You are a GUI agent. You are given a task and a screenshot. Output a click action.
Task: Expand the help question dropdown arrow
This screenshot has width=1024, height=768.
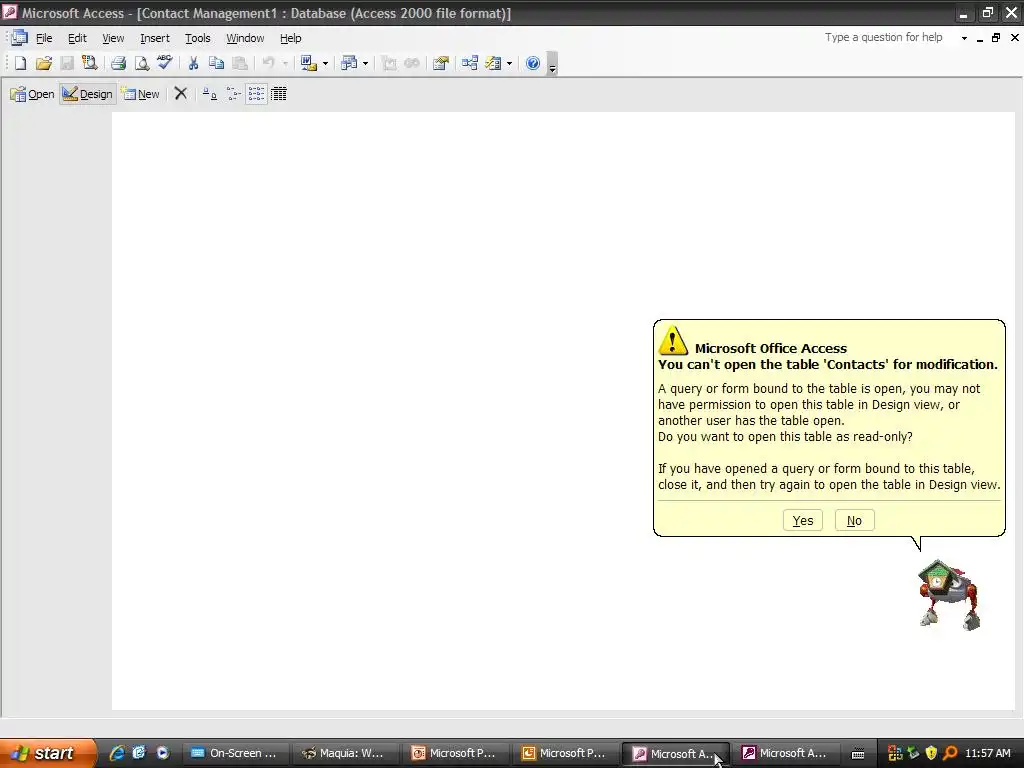click(964, 38)
